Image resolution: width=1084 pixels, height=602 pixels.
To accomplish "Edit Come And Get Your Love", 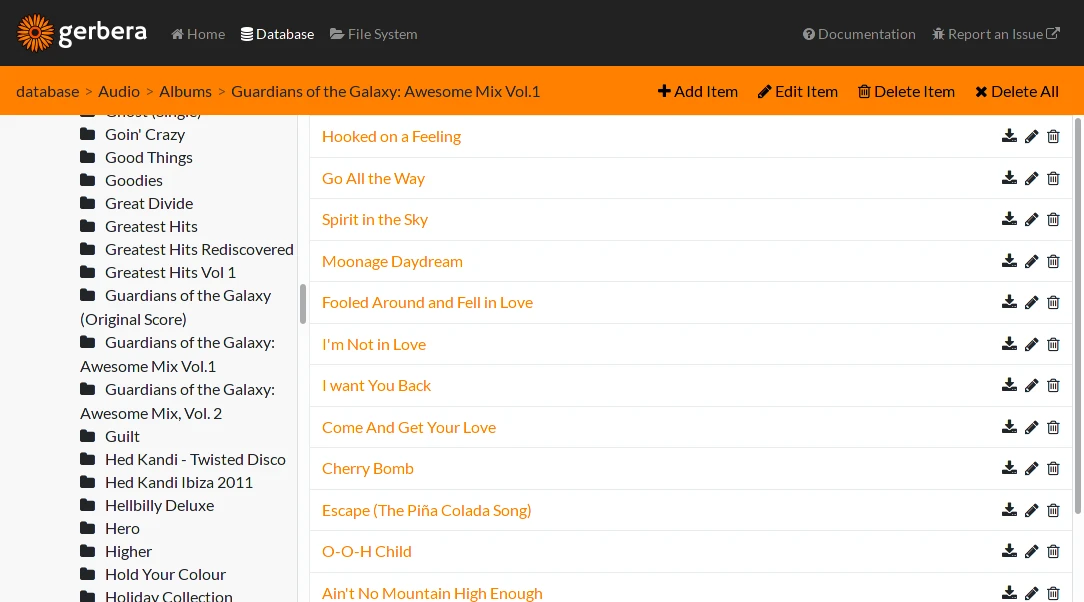I will point(1031,427).
